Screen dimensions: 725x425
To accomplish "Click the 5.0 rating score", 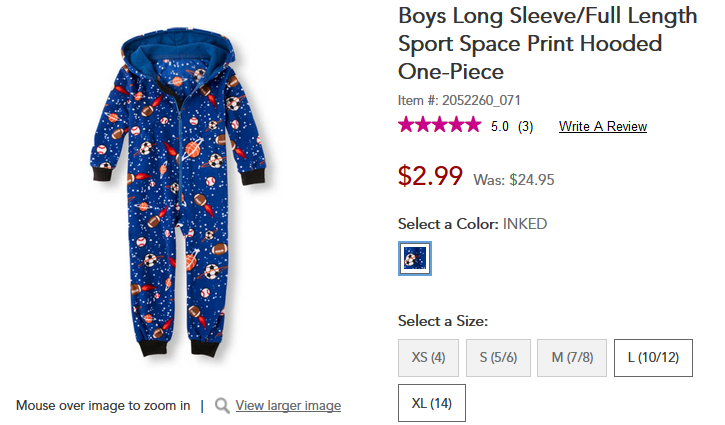I will pyautogui.click(x=499, y=126).
